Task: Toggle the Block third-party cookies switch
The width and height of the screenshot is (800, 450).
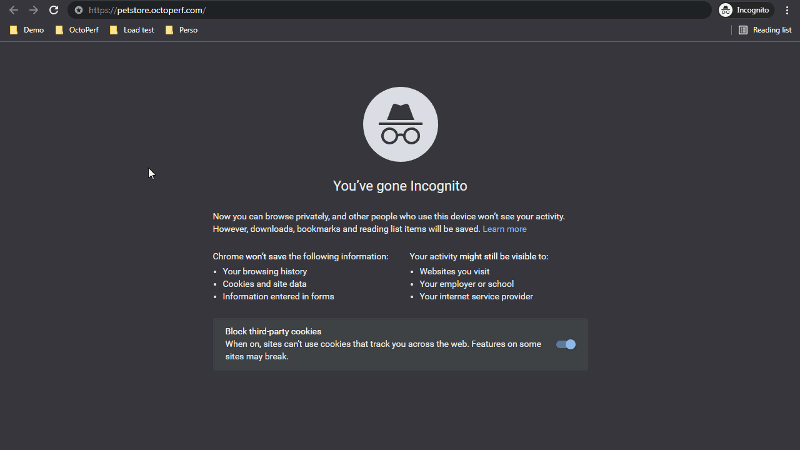Action: tap(566, 344)
